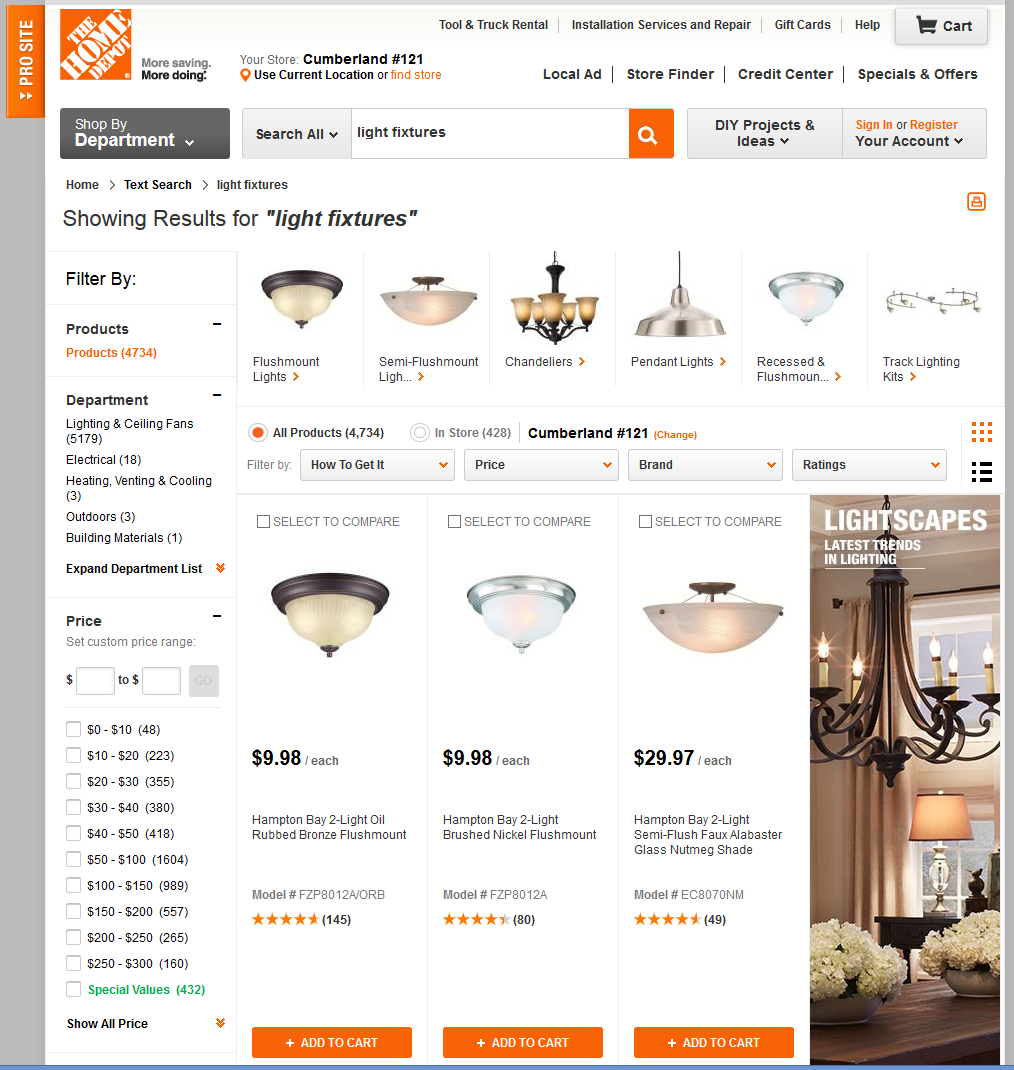This screenshot has width=1014, height=1070.
Task: Open the Brand filter dropdown
Action: [x=705, y=465]
